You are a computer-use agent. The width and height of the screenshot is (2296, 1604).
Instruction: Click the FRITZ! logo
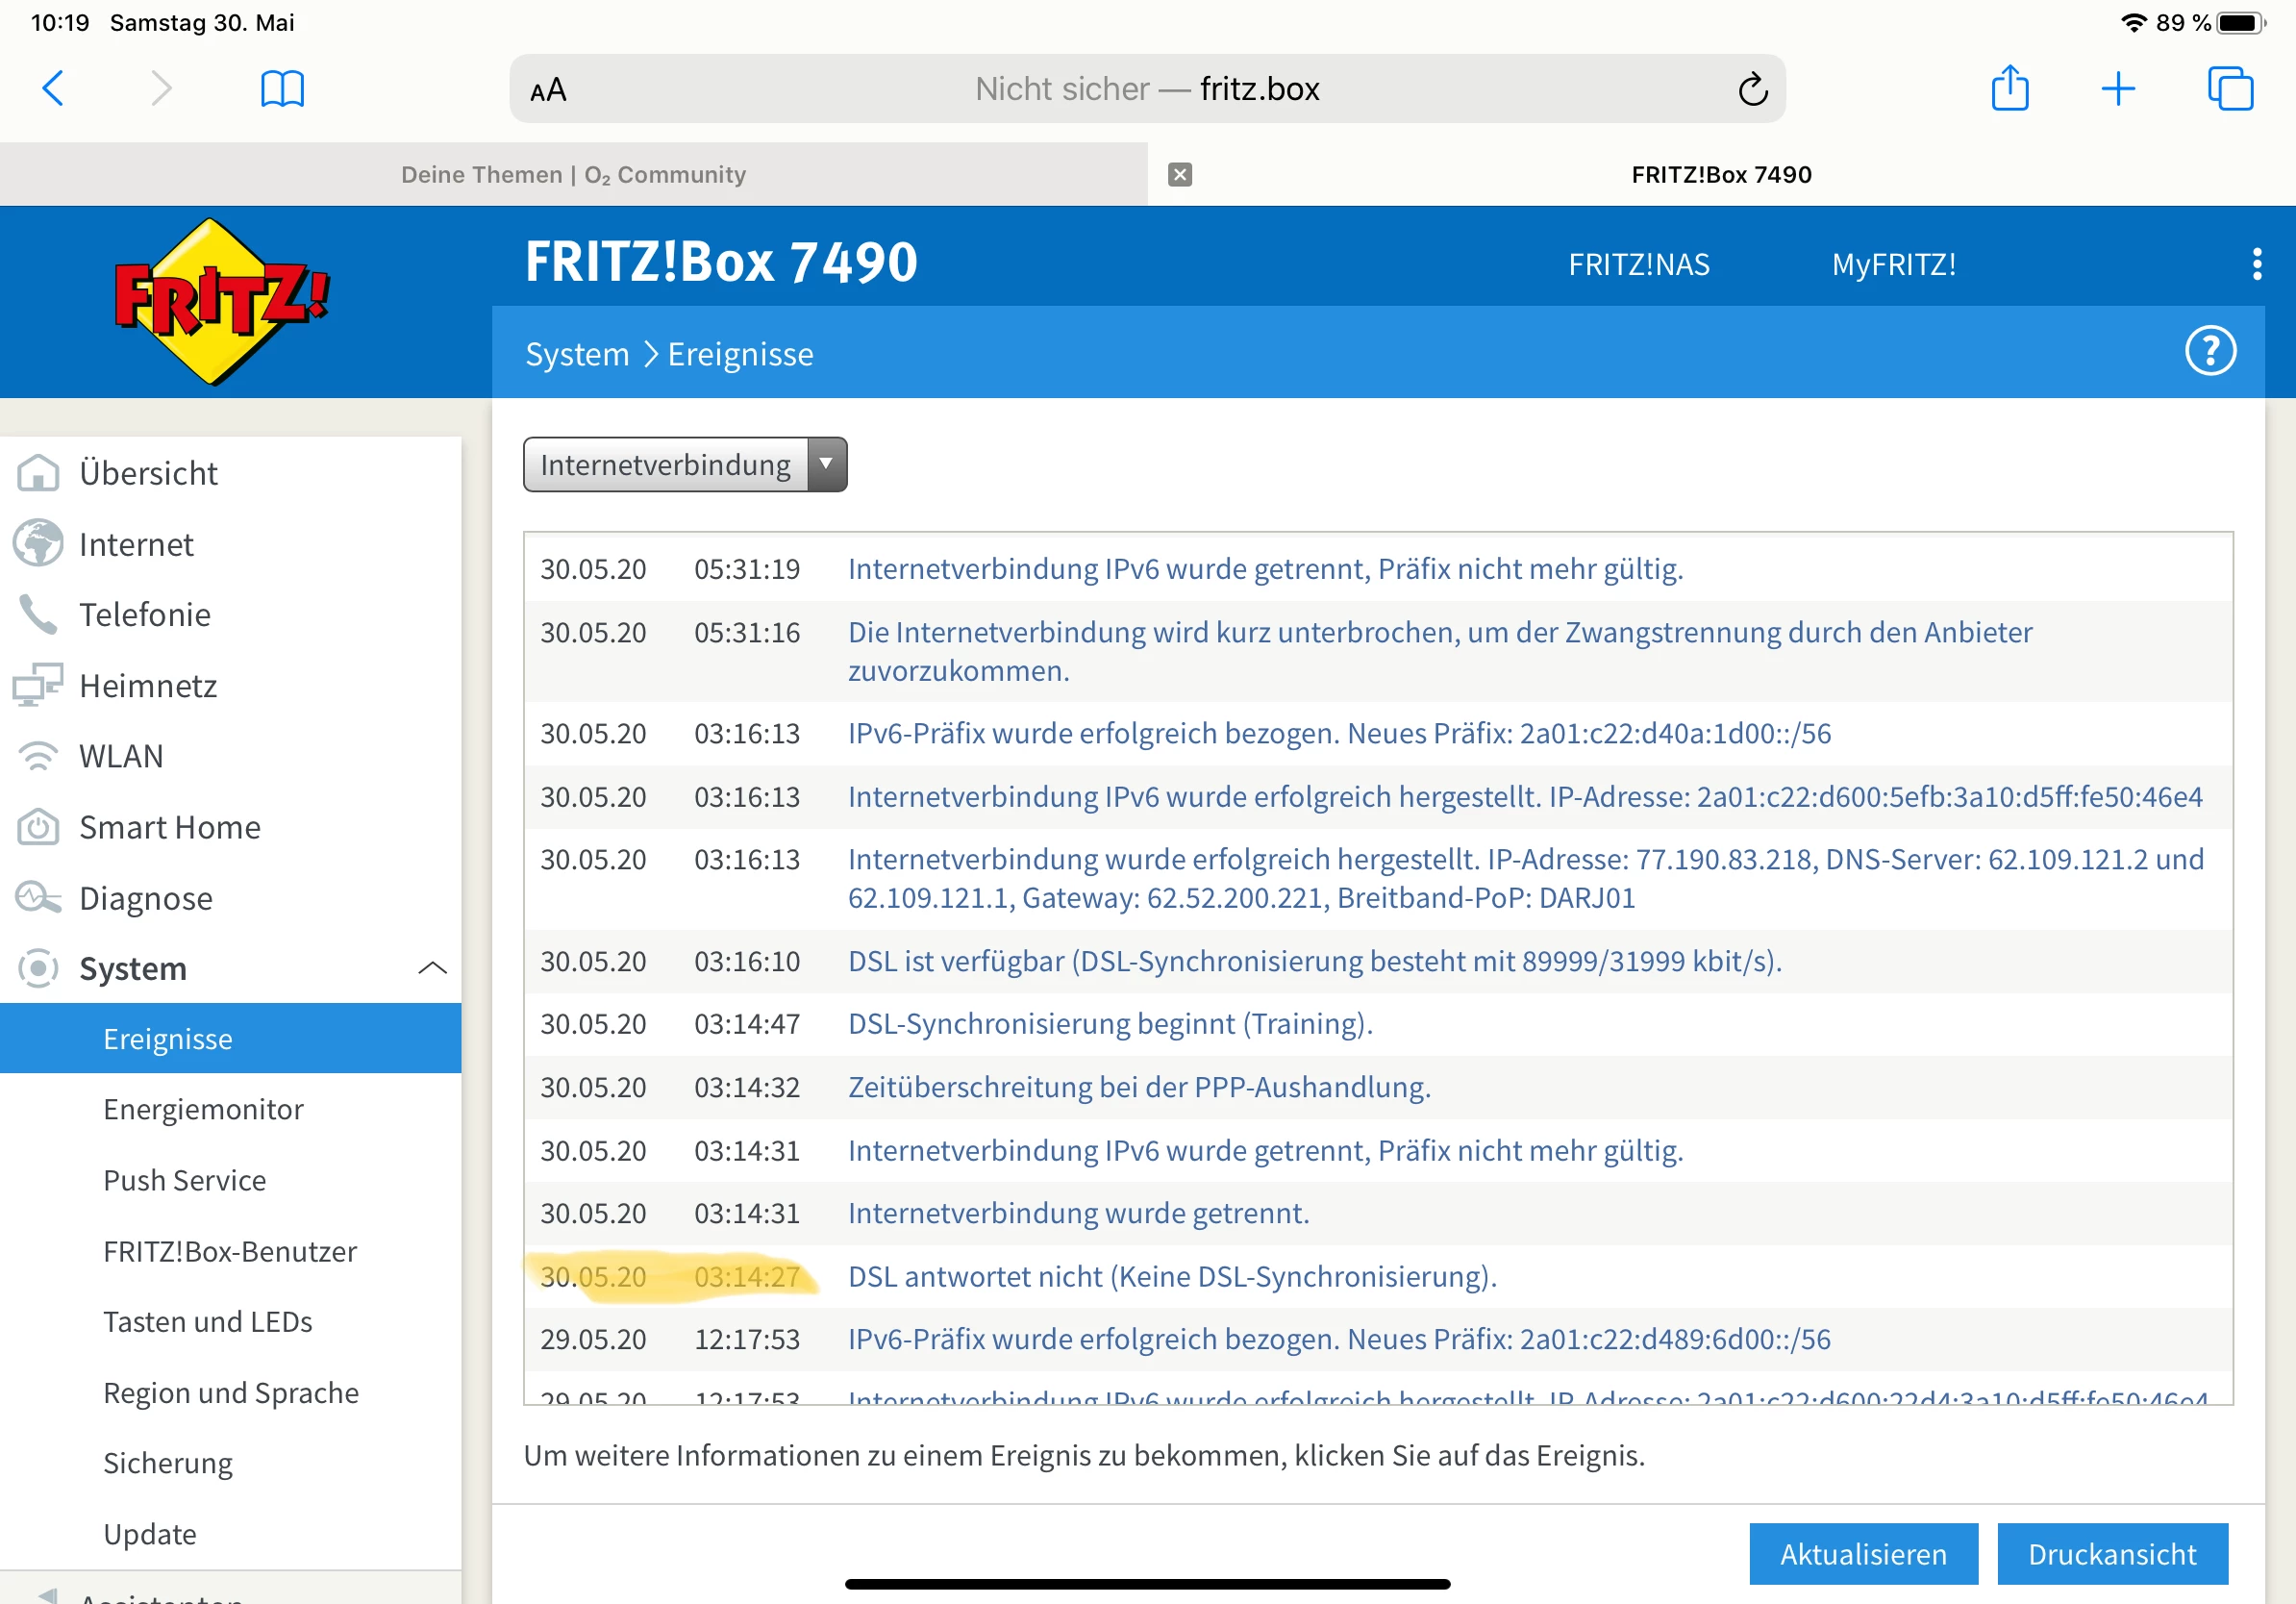coord(221,301)
